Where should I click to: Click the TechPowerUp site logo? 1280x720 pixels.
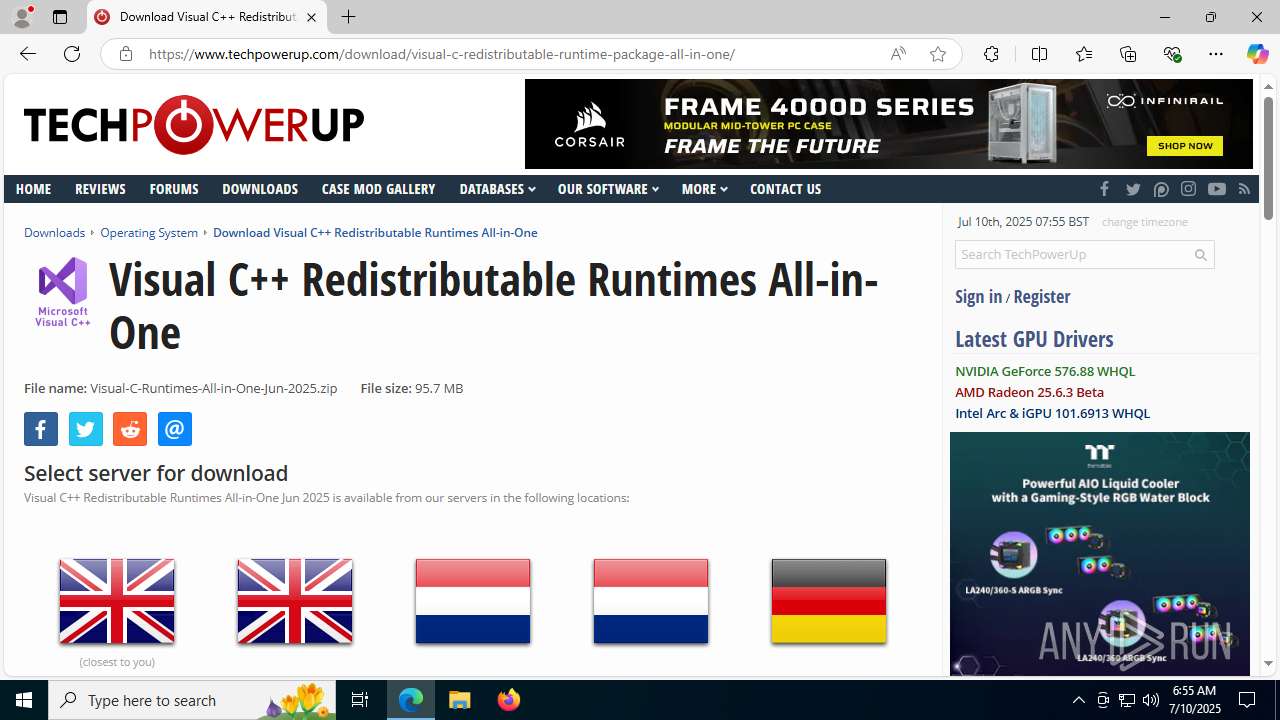click(194, 125)
